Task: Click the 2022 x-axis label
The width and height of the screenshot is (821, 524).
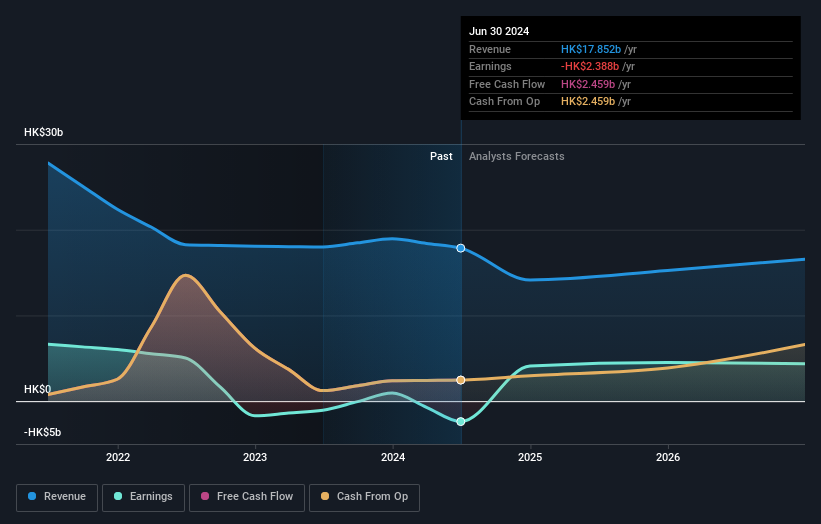Action: [x=118, y=457]
